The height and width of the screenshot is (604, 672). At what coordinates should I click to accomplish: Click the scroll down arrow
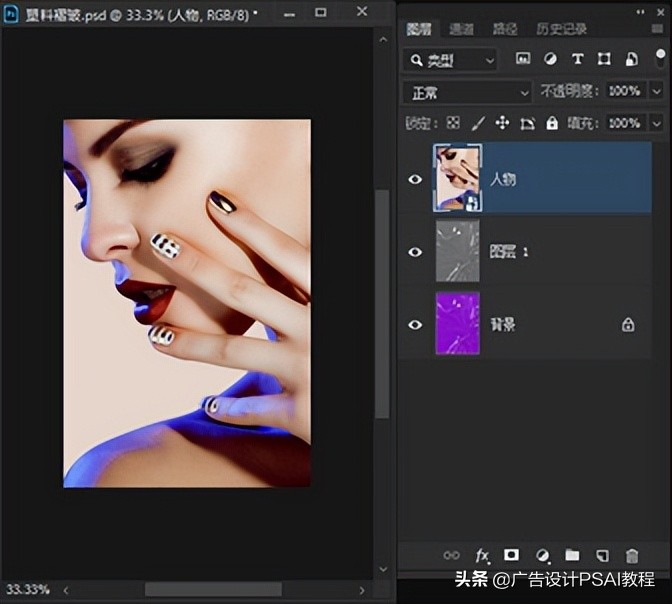pos(383,569)
